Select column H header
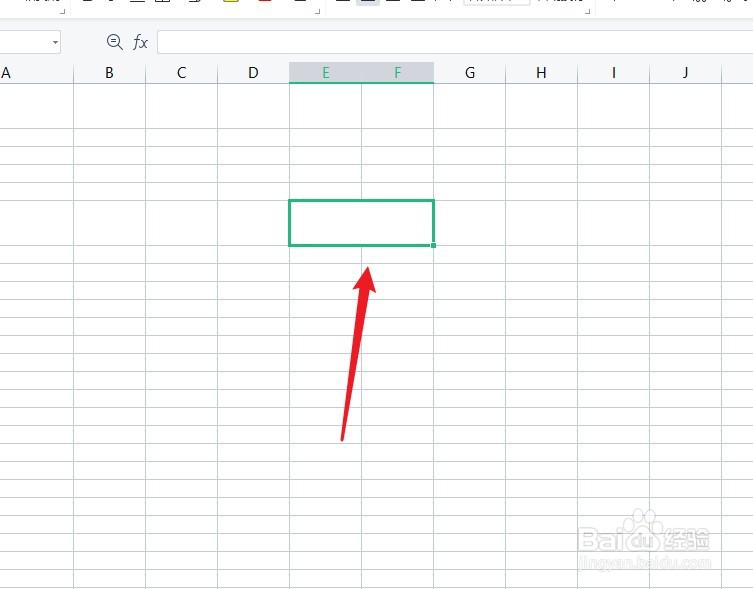Viewport: 753px width, 589px height. click(541, 73)
